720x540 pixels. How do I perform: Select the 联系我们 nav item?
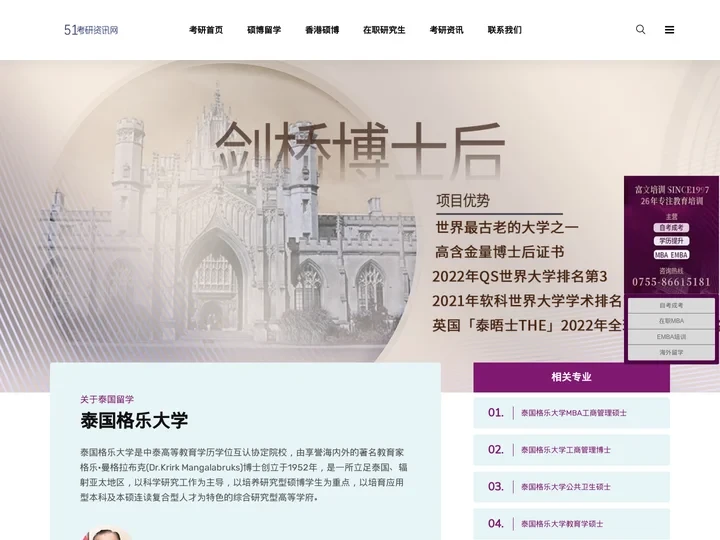click(505, 30)
